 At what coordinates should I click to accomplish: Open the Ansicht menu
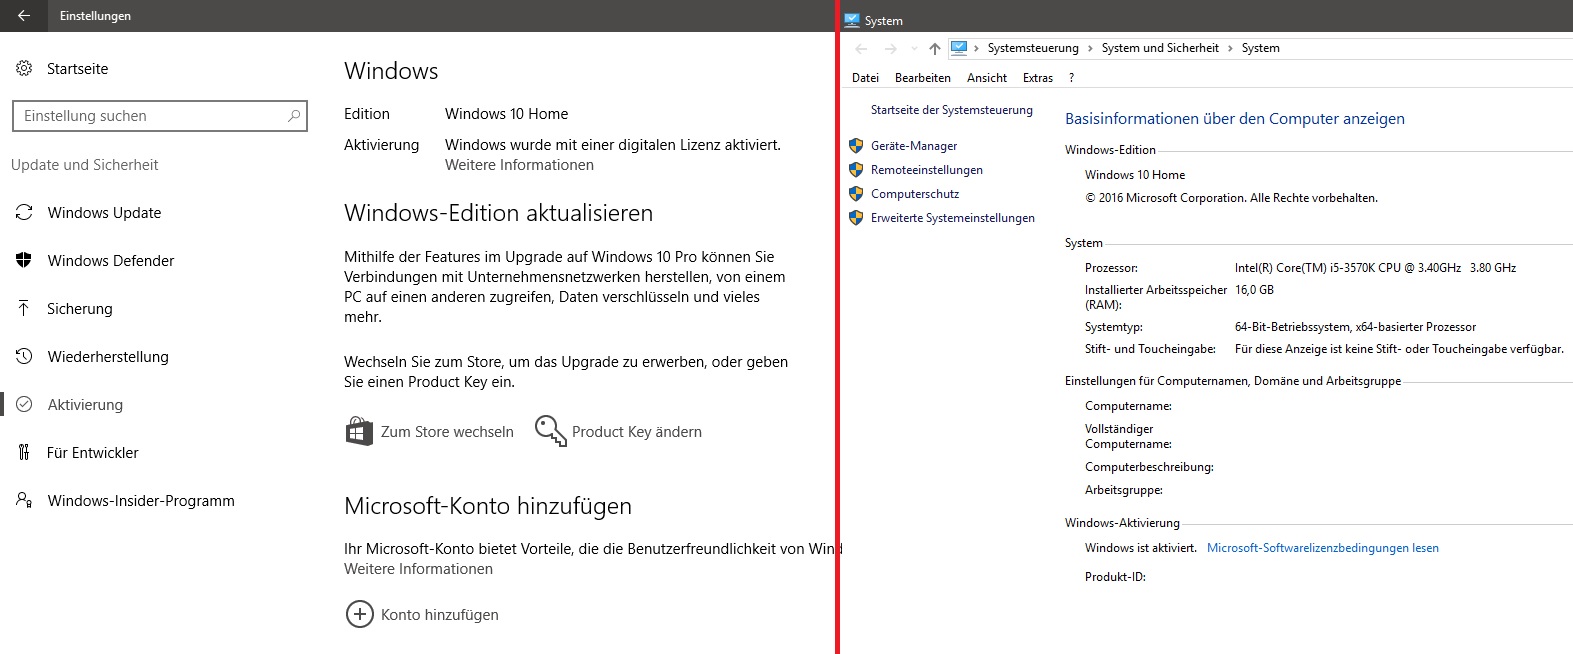[987, 78]
